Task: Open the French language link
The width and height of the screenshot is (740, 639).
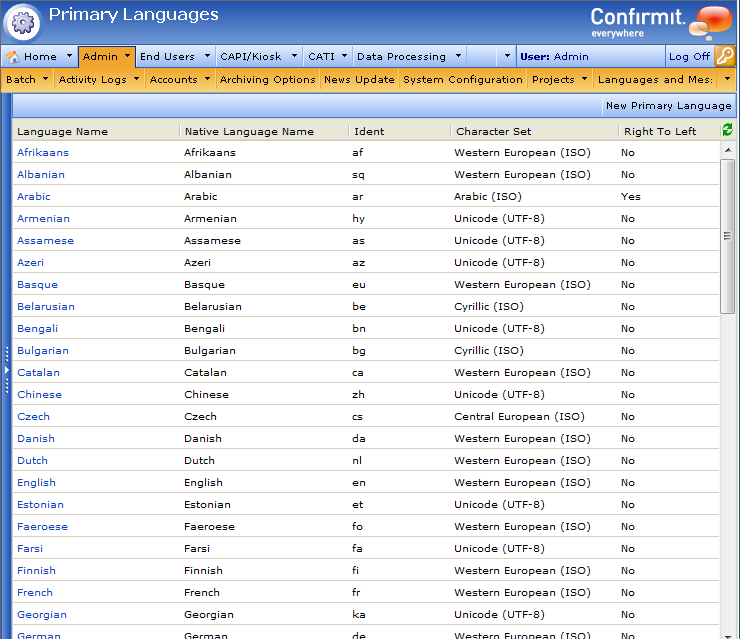Action: (x=35, y=592)
